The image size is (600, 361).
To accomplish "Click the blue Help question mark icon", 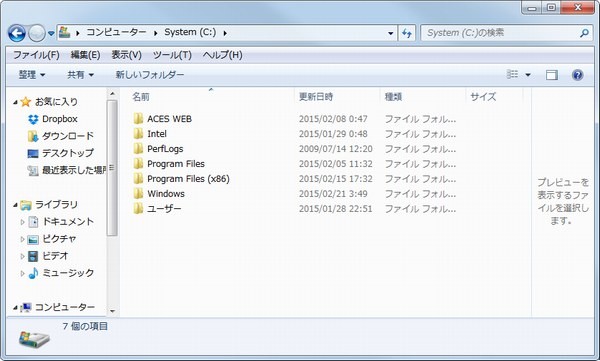I will tap(577, 75).
